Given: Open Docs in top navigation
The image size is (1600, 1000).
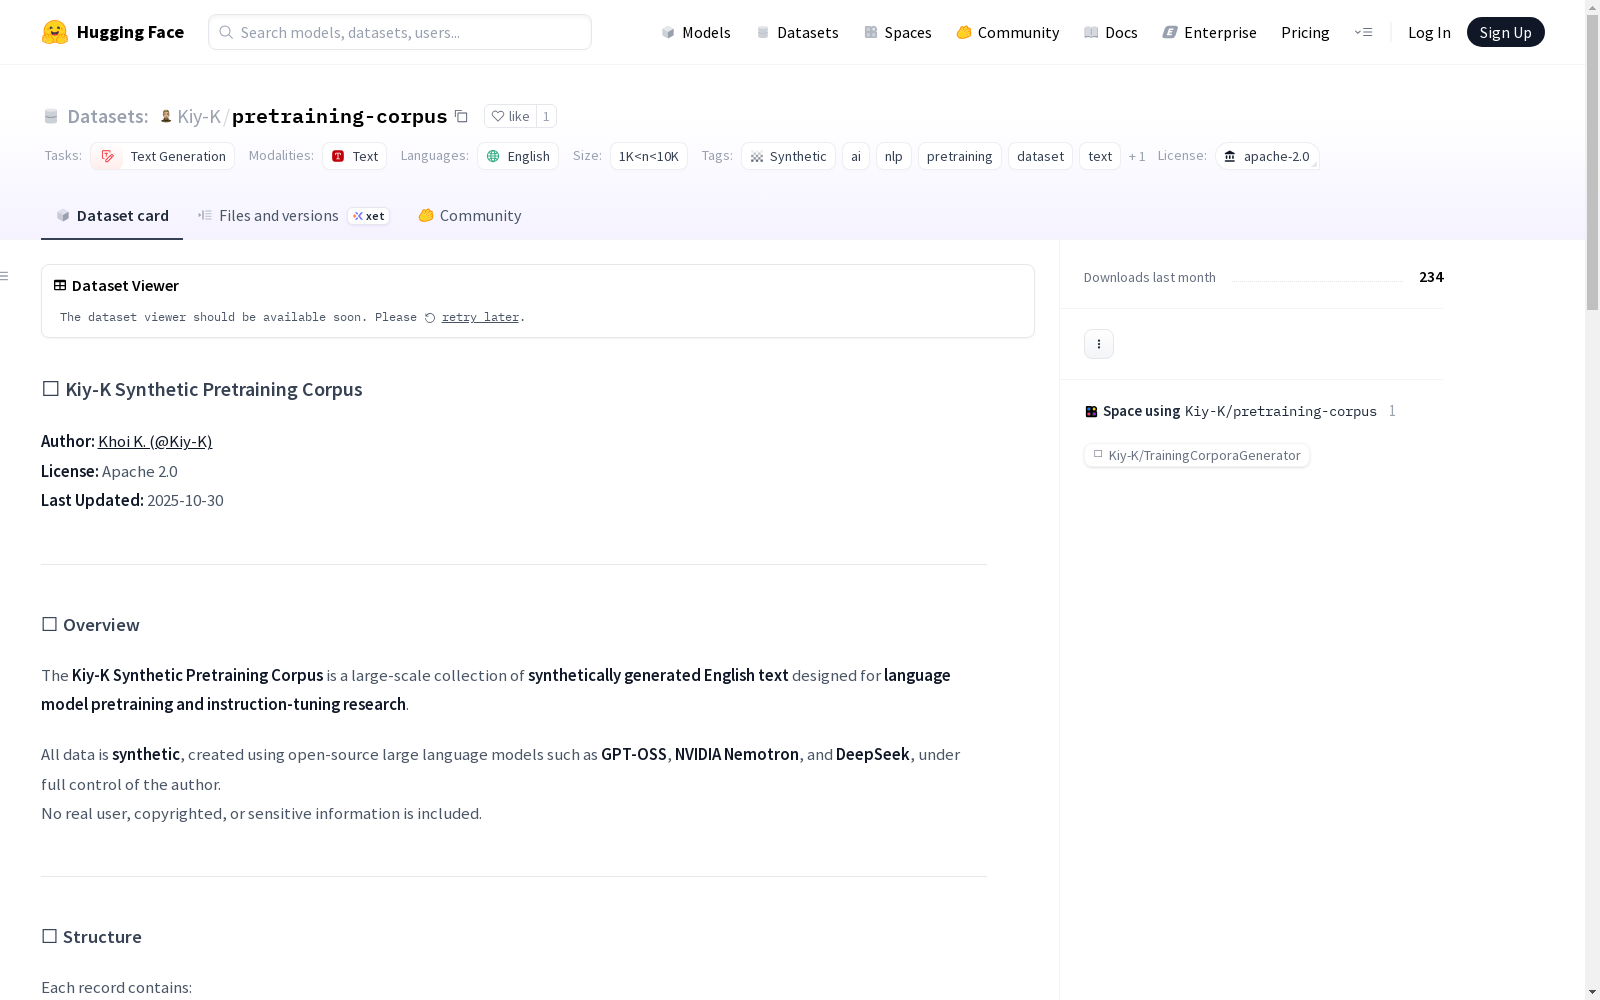Looking at the screenshot, I should [1111, 32].
